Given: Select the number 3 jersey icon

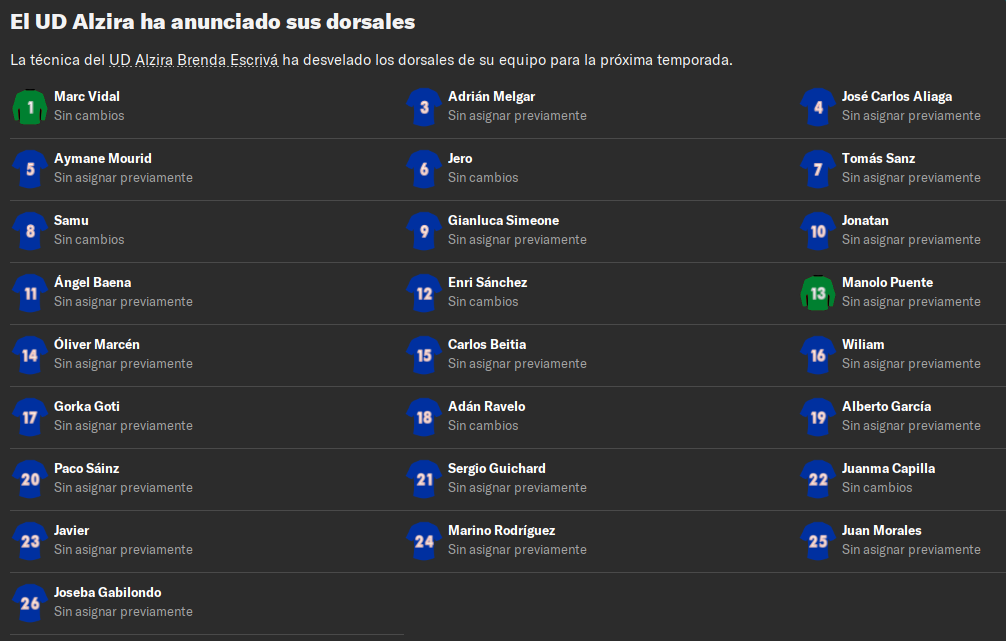Looking at the screenshot, I should click(x=424, y=107).
